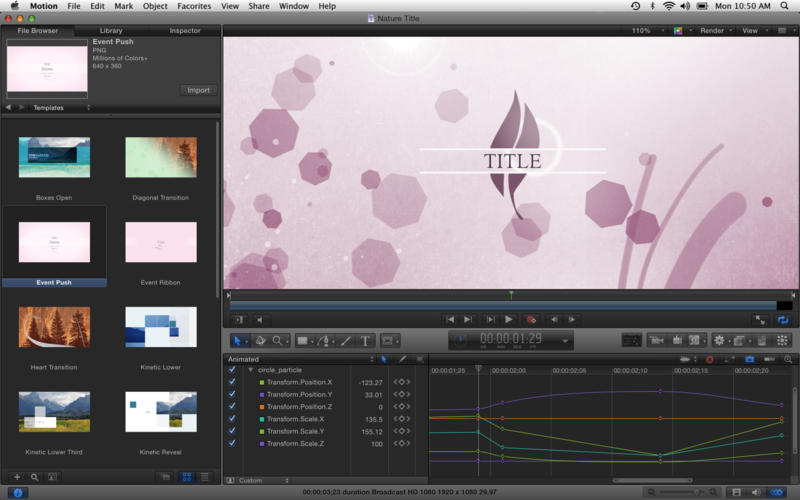Select the Rectangle shape tool
Screen dimensions: 800x500
(x=302, y=341)
